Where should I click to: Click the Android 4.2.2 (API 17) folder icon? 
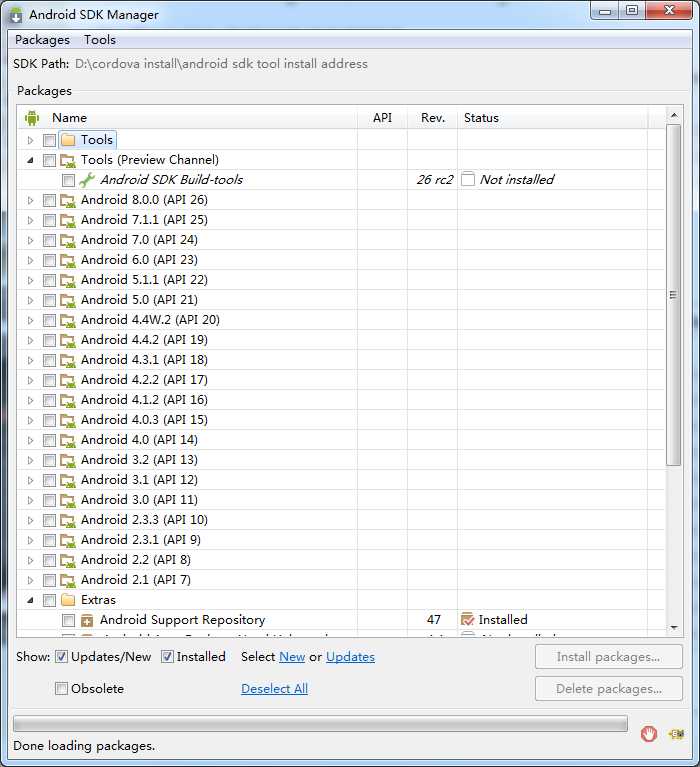click(x=68, y=381)
